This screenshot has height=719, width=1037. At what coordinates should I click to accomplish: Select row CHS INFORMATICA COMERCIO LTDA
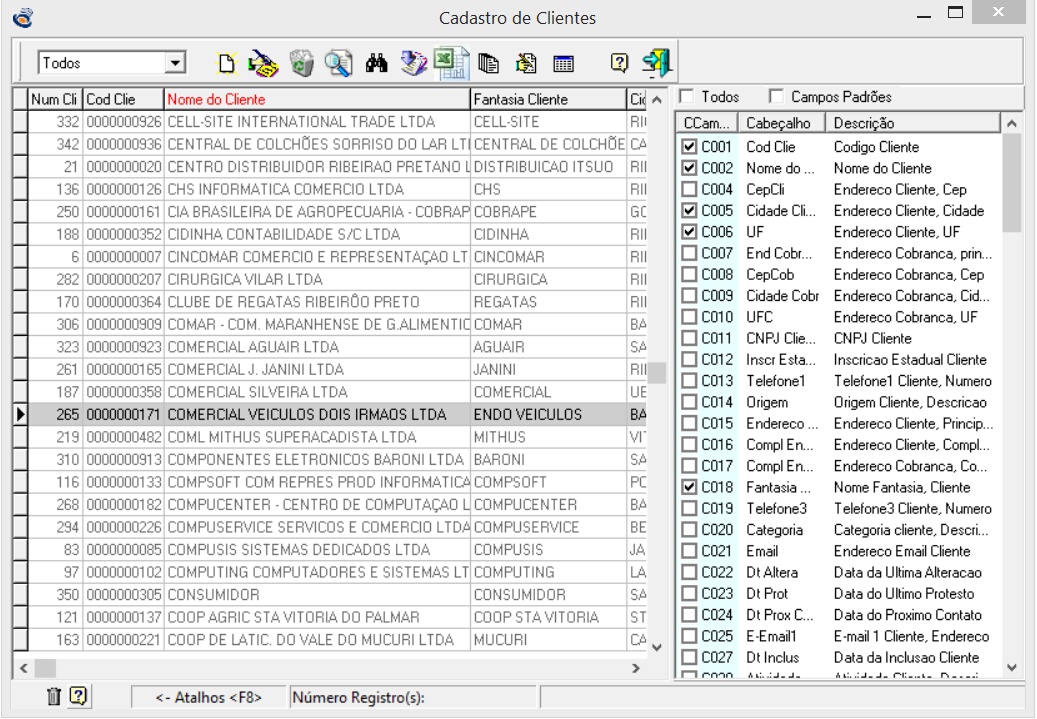[329, 189]
